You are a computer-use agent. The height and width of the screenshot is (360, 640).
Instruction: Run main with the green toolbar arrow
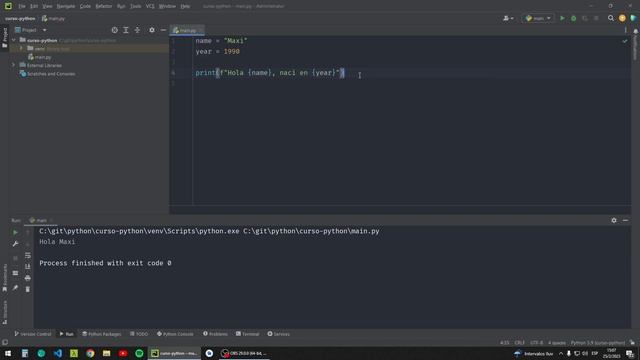pos(562,18)
